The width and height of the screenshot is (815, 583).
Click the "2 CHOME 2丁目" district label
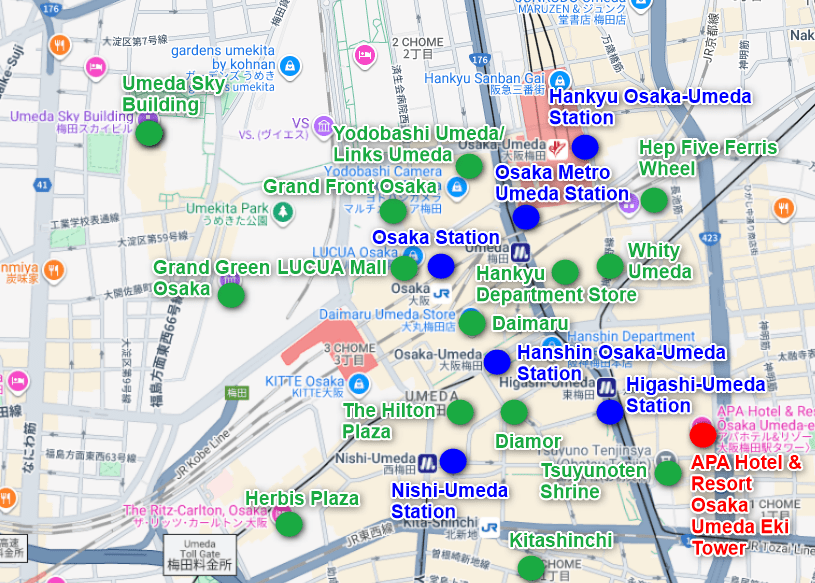tap(418, 47)
